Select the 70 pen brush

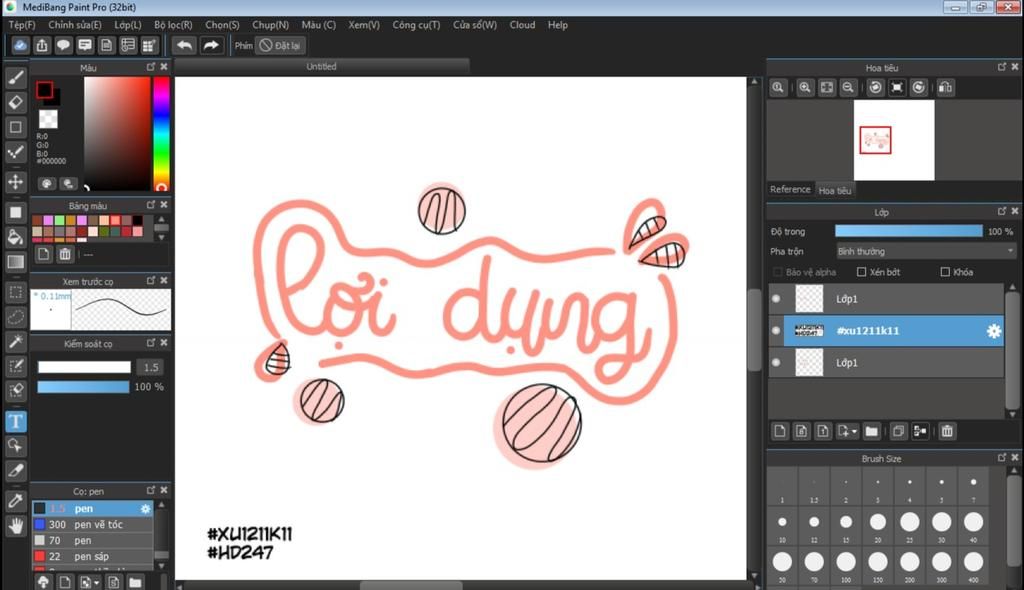pyautogui.click(x=93, y=540)
